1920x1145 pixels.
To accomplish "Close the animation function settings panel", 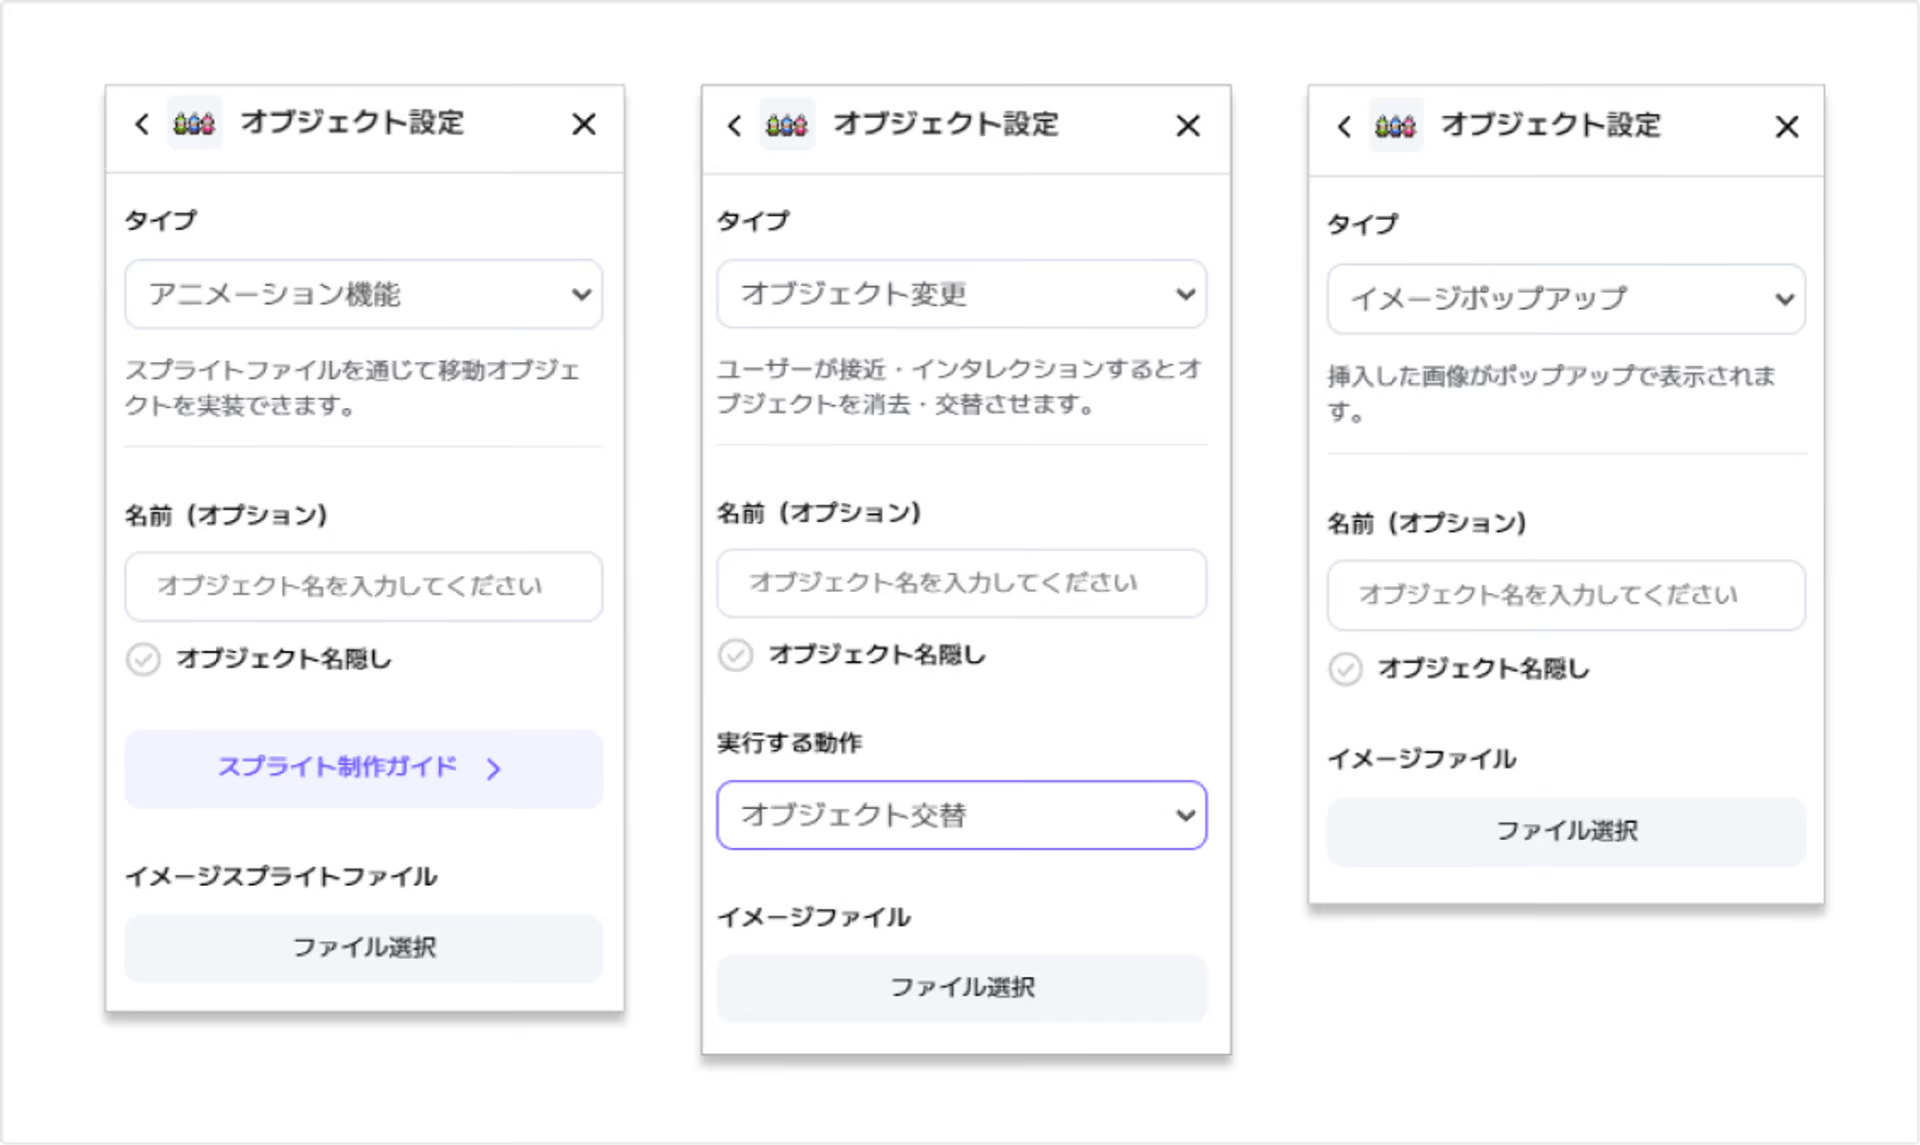I will (584, 124).
